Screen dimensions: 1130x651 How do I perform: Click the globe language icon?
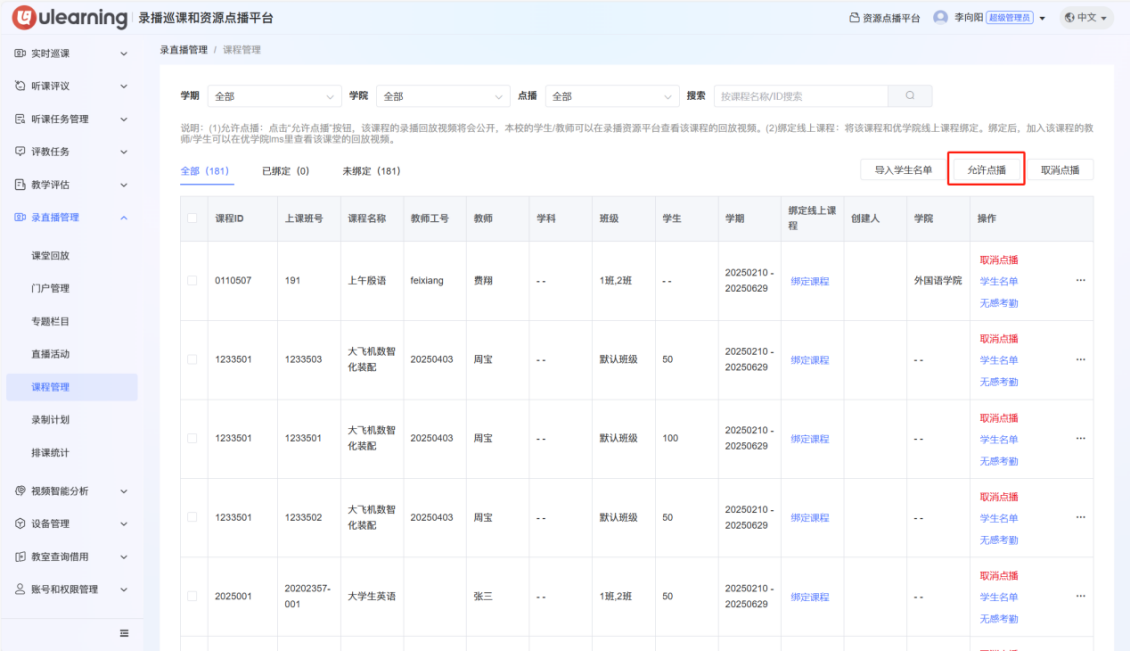(x=1069, y=18)
